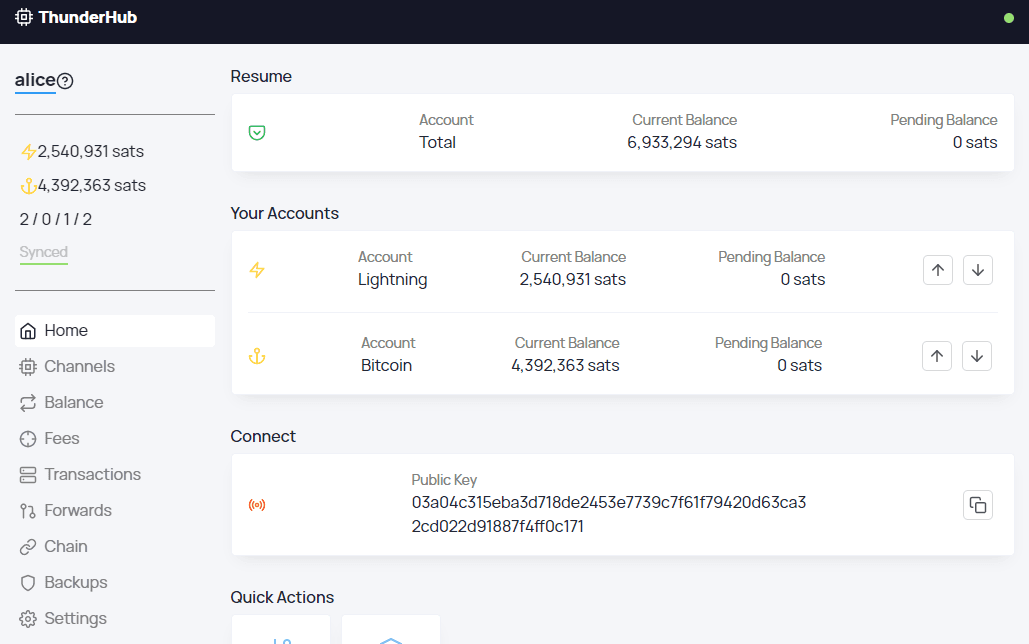This screenshot has width=1029, height=644.
Task: Open the Backups page
Action: pos(75,583)
